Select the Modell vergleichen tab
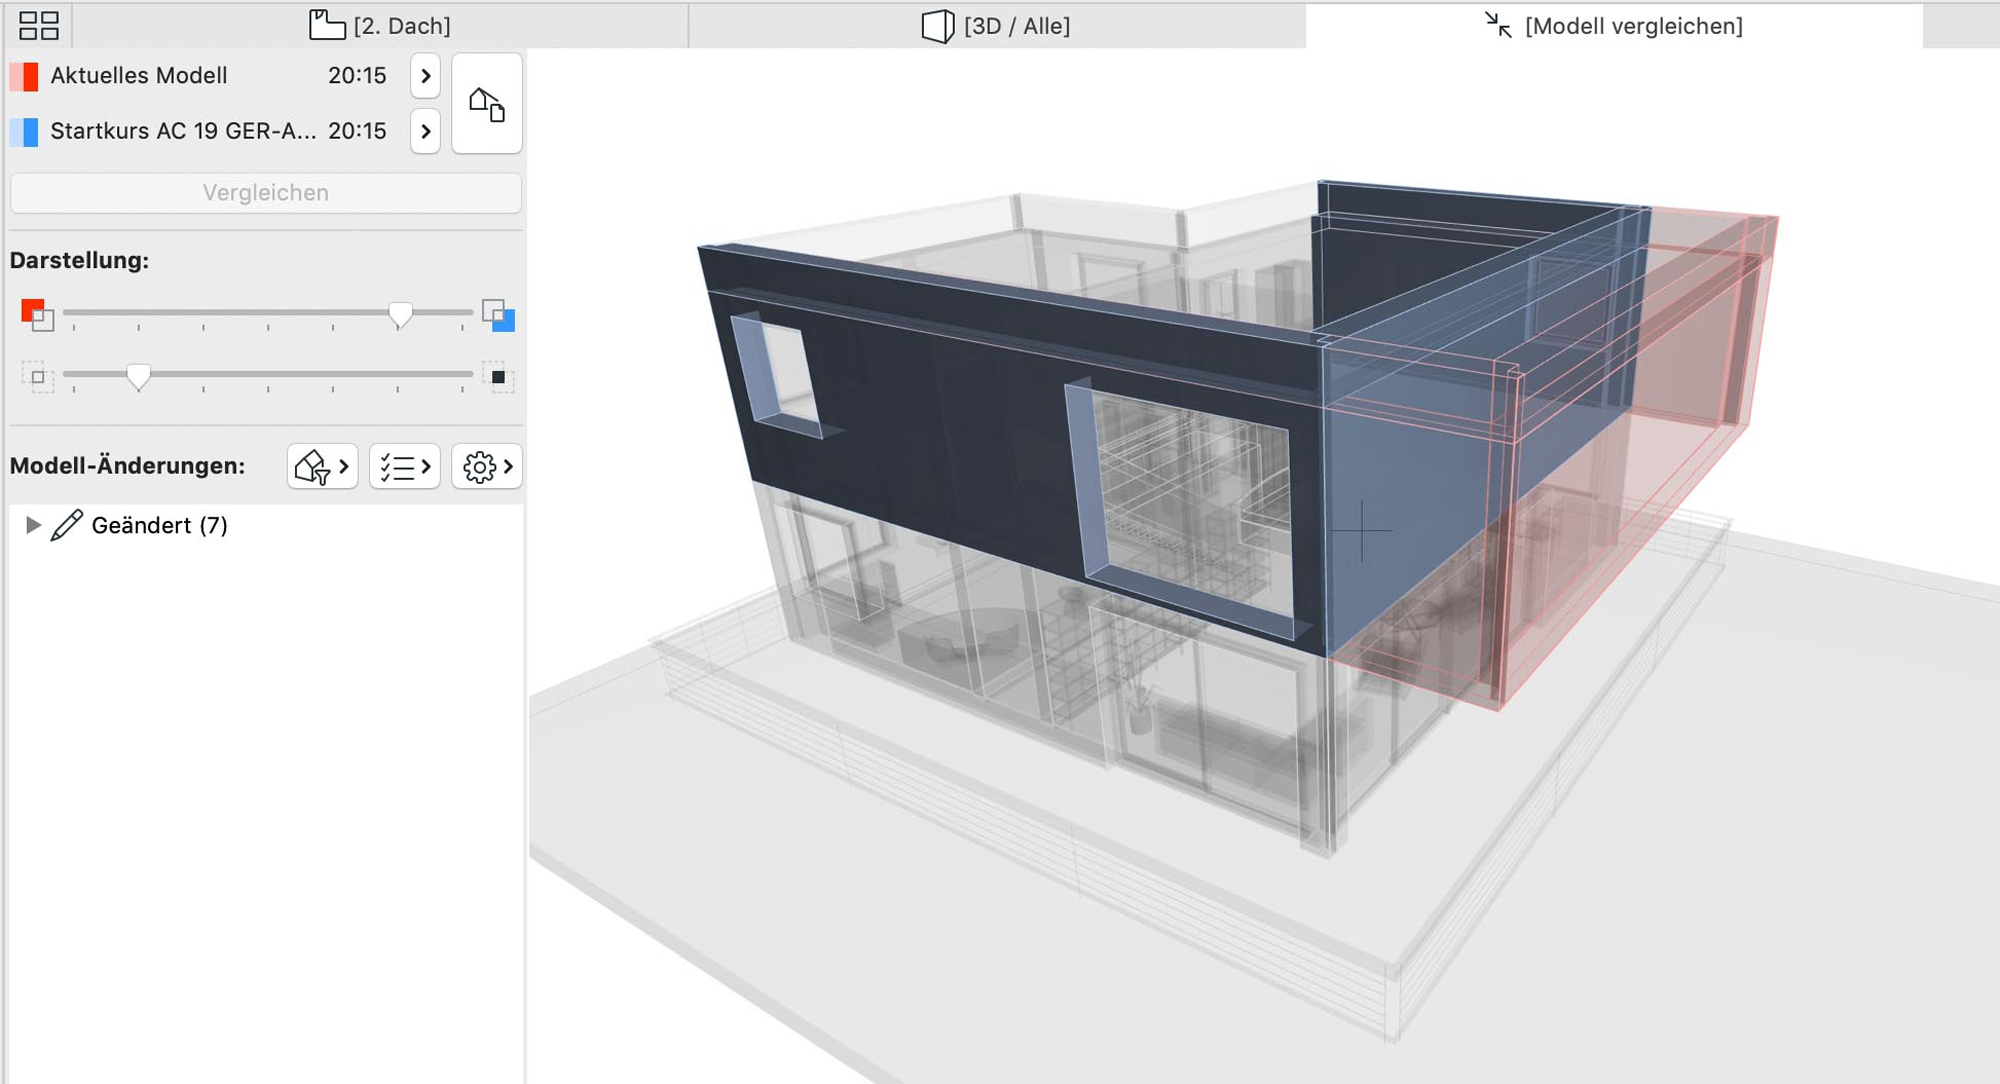 tap(1614, 25)
